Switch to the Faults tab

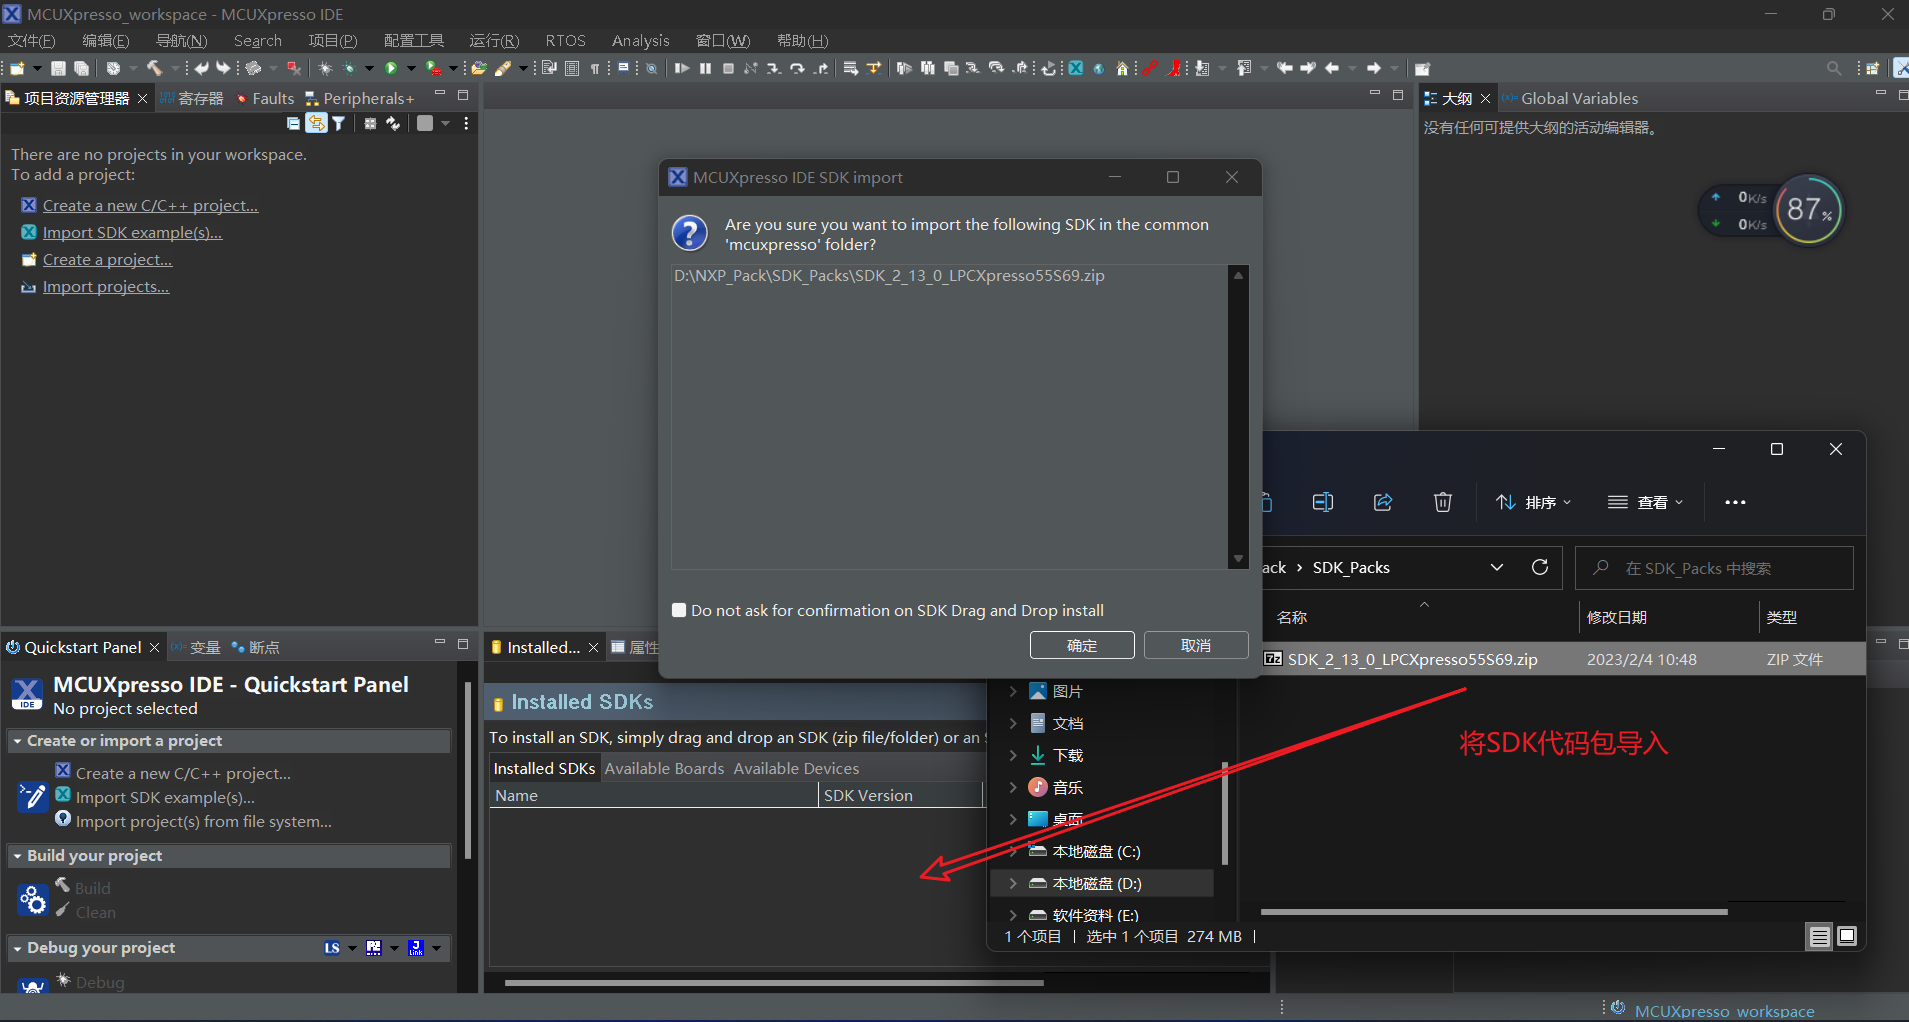(x=265, y=98)
